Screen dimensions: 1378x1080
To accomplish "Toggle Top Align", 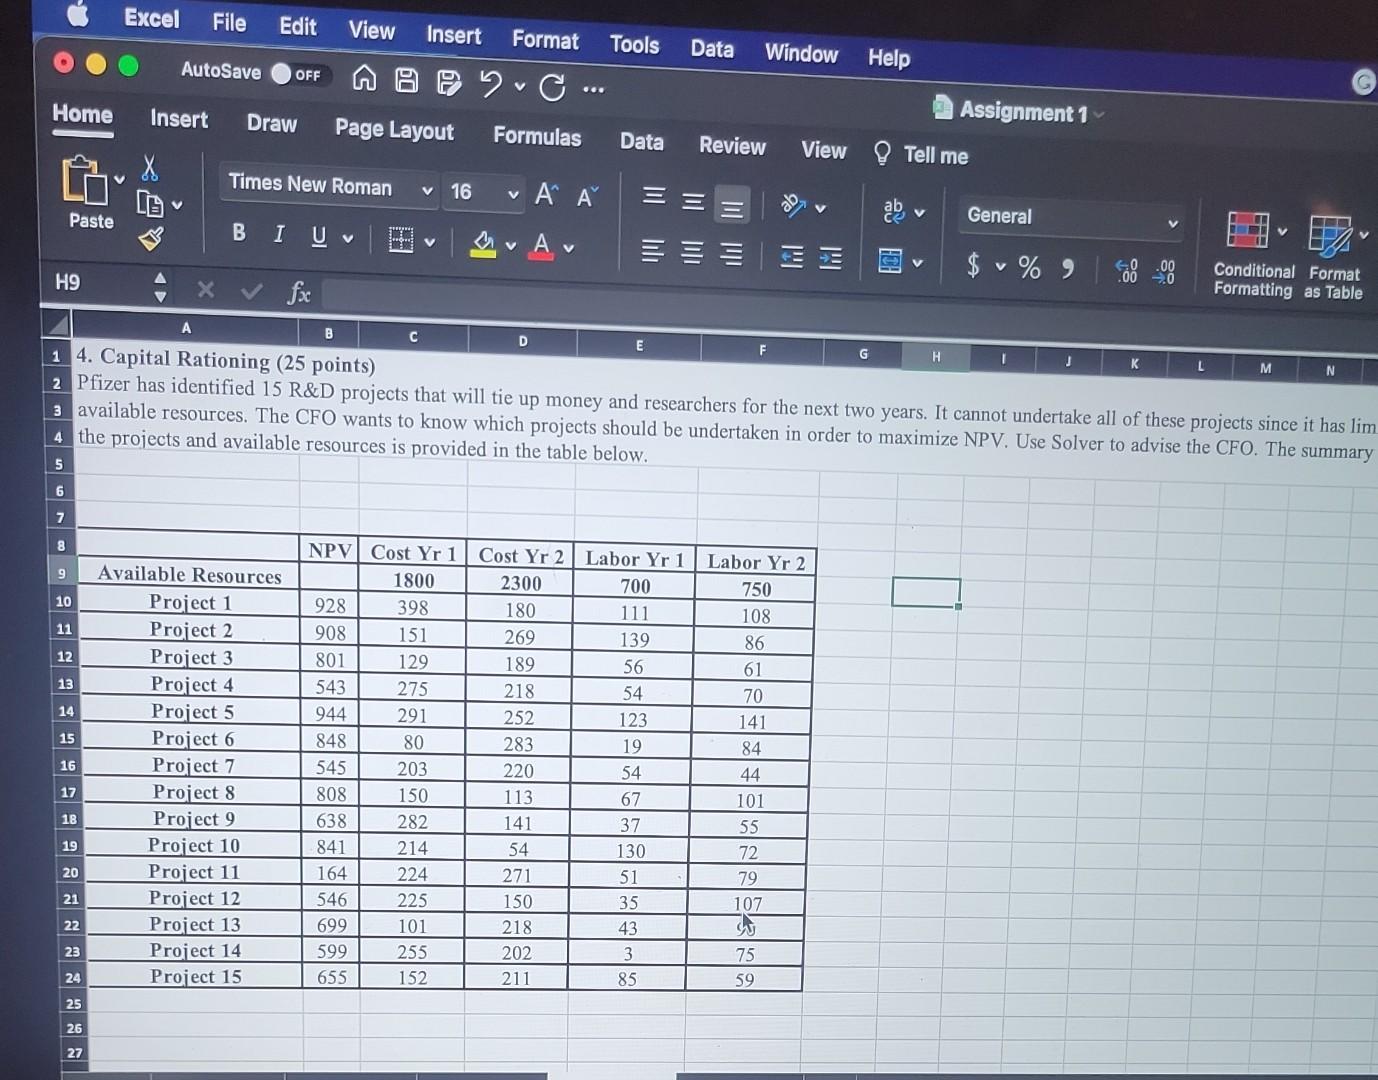I will pyautogui.click(x=653, y=196).
